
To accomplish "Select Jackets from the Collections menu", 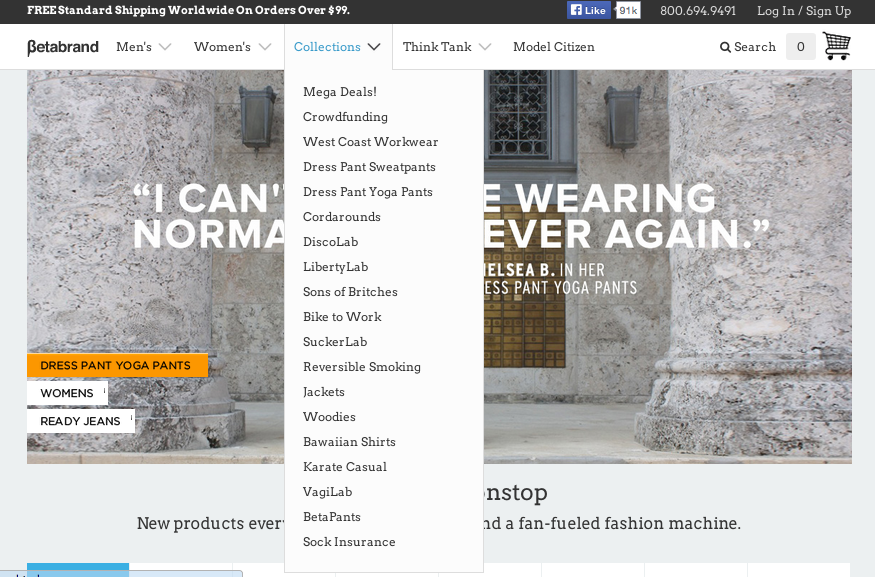I will point(324,392).
